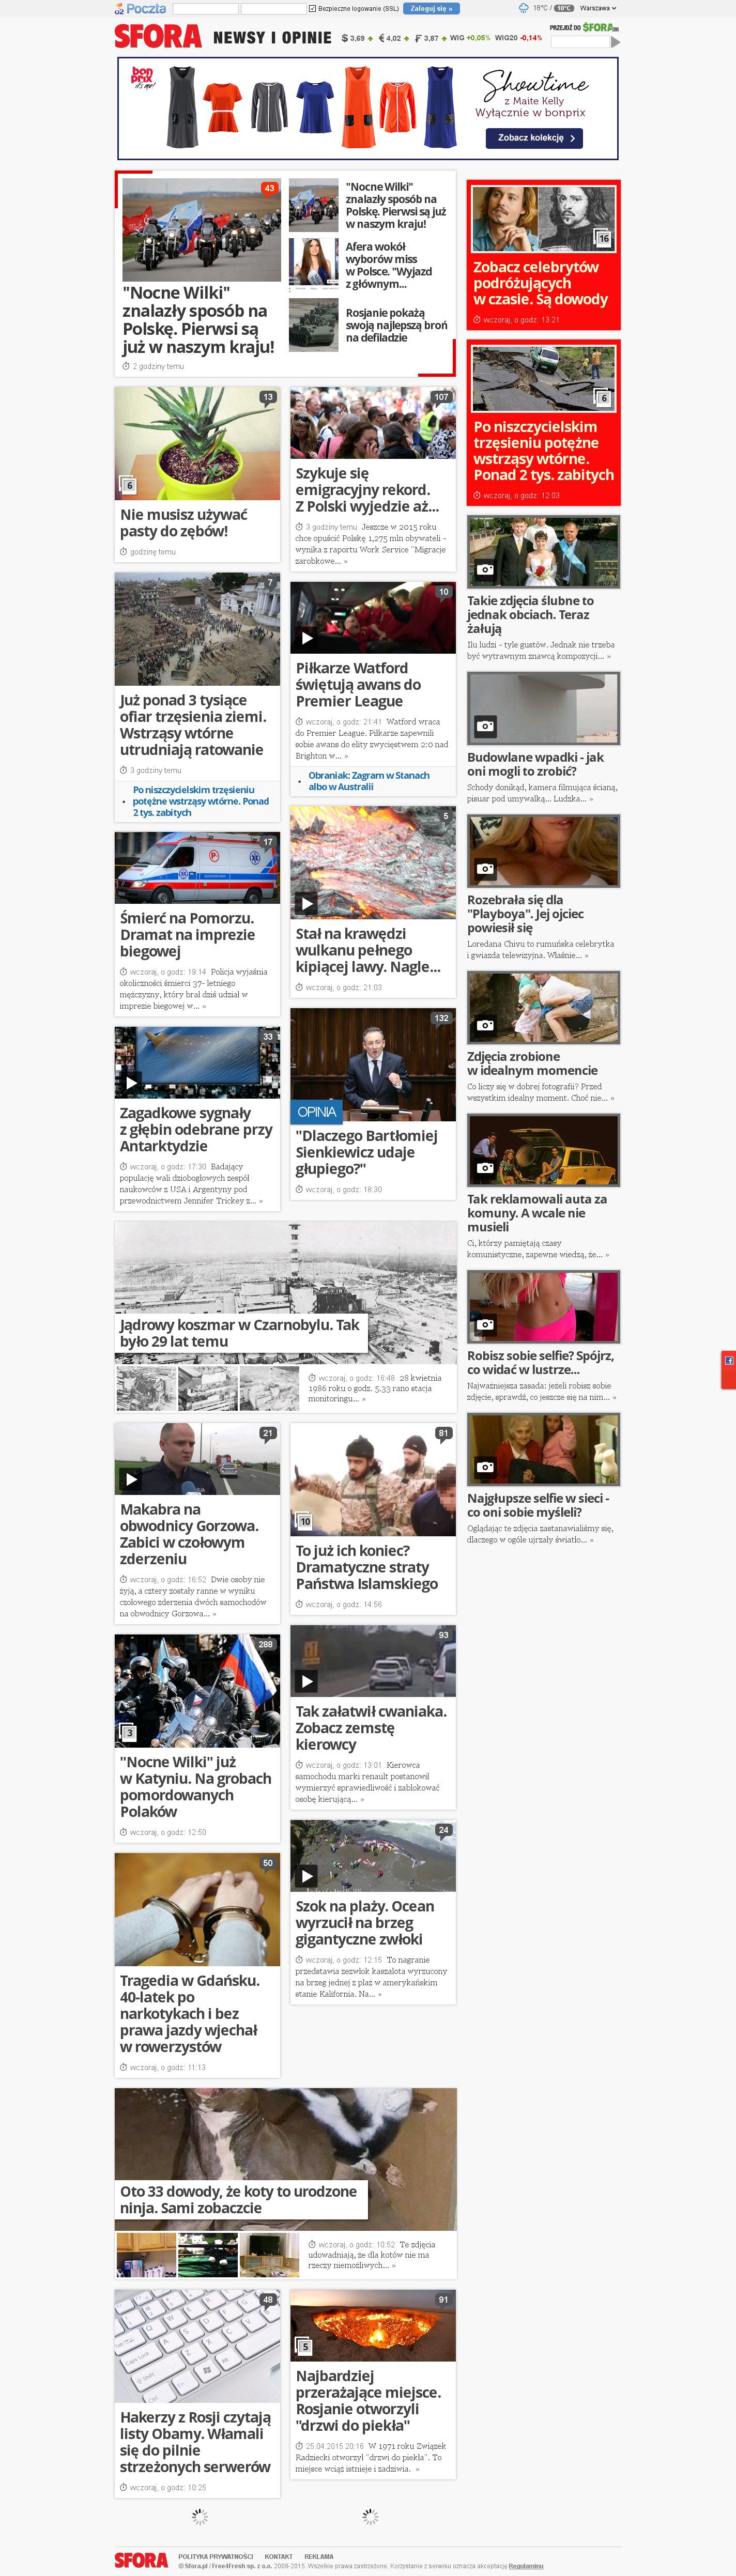The width and height of the screenshot is (736, 2576).
Task: Click the SFORA logo in the header
Action: [158, 37]
